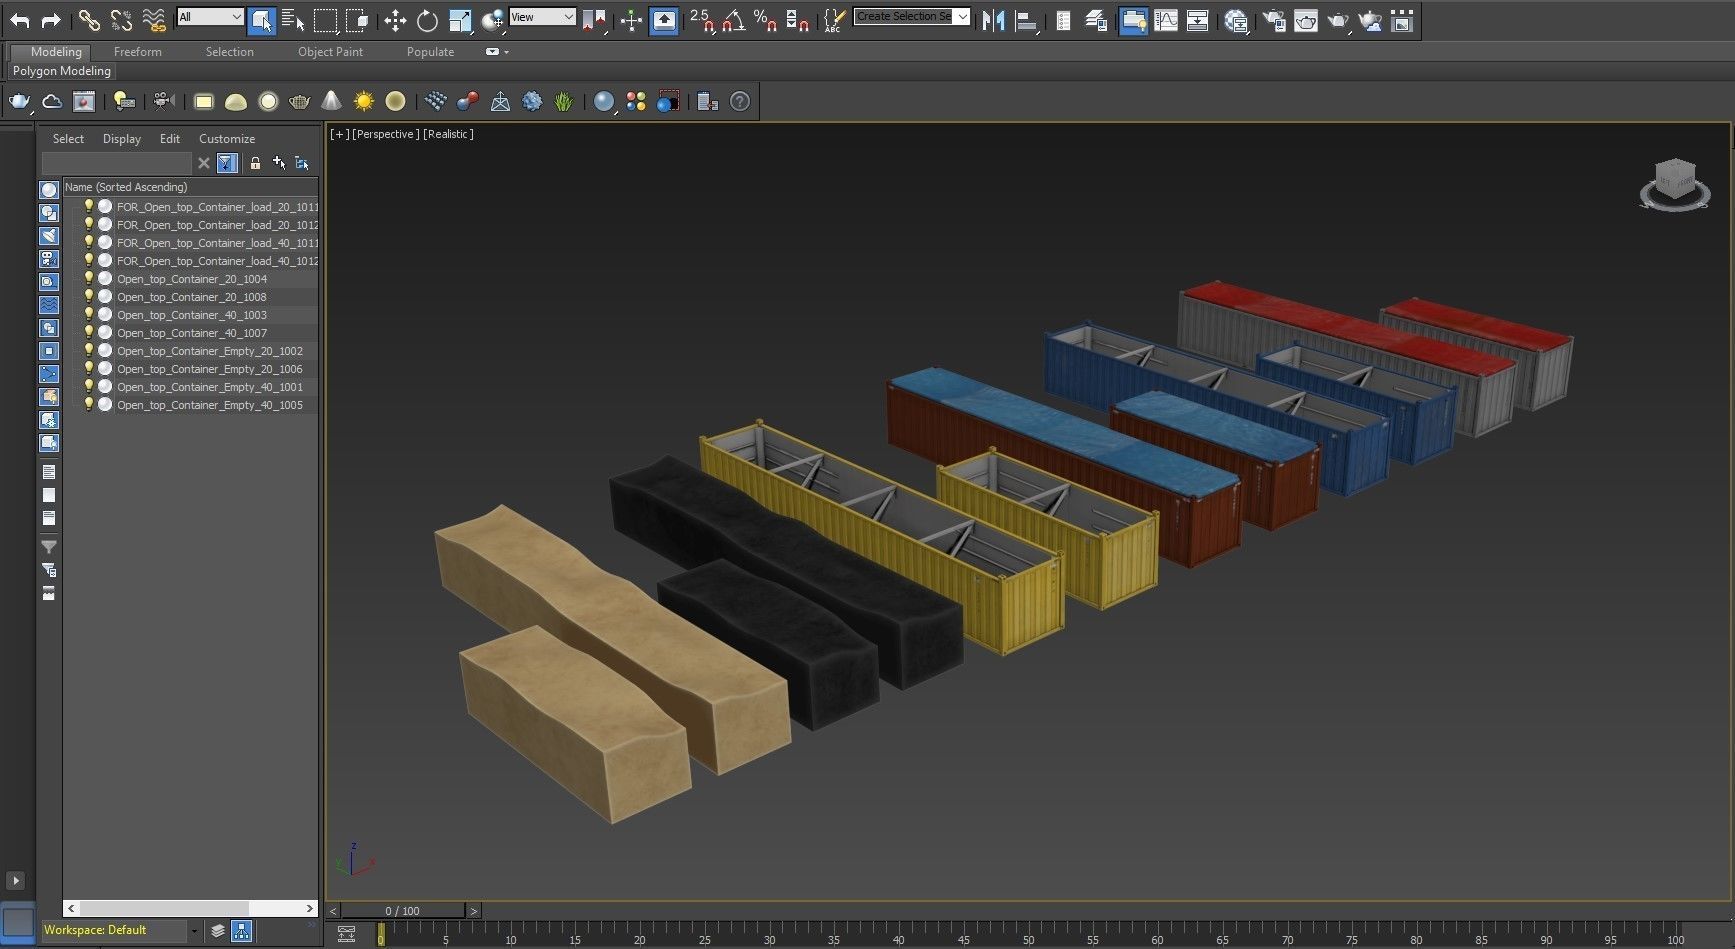Click the Name (Sorted Ascending) column header
Viewport: 1735px width, 949px height.
point(190,187)
